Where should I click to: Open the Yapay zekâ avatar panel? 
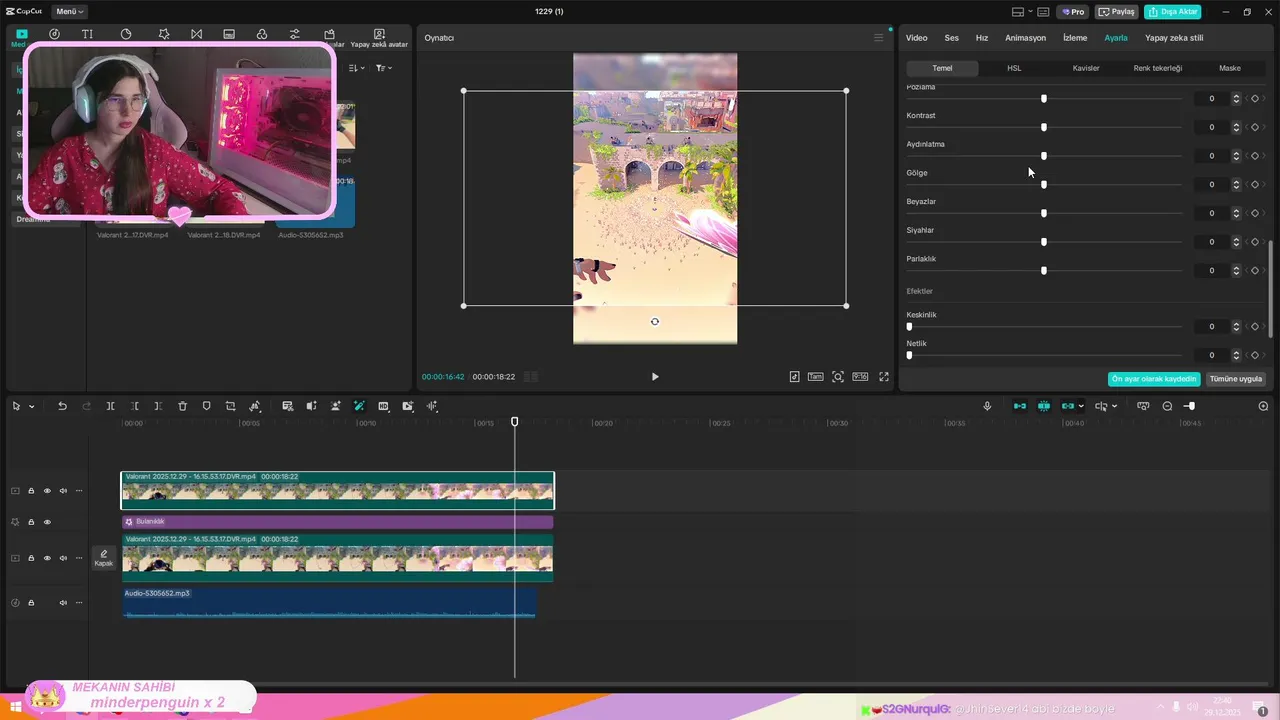(x=379, y=38)
